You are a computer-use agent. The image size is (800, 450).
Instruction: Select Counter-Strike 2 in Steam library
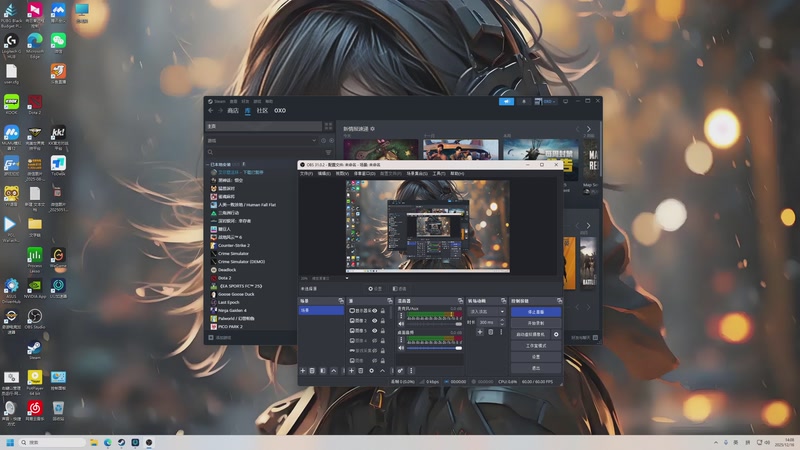point(233,245)
